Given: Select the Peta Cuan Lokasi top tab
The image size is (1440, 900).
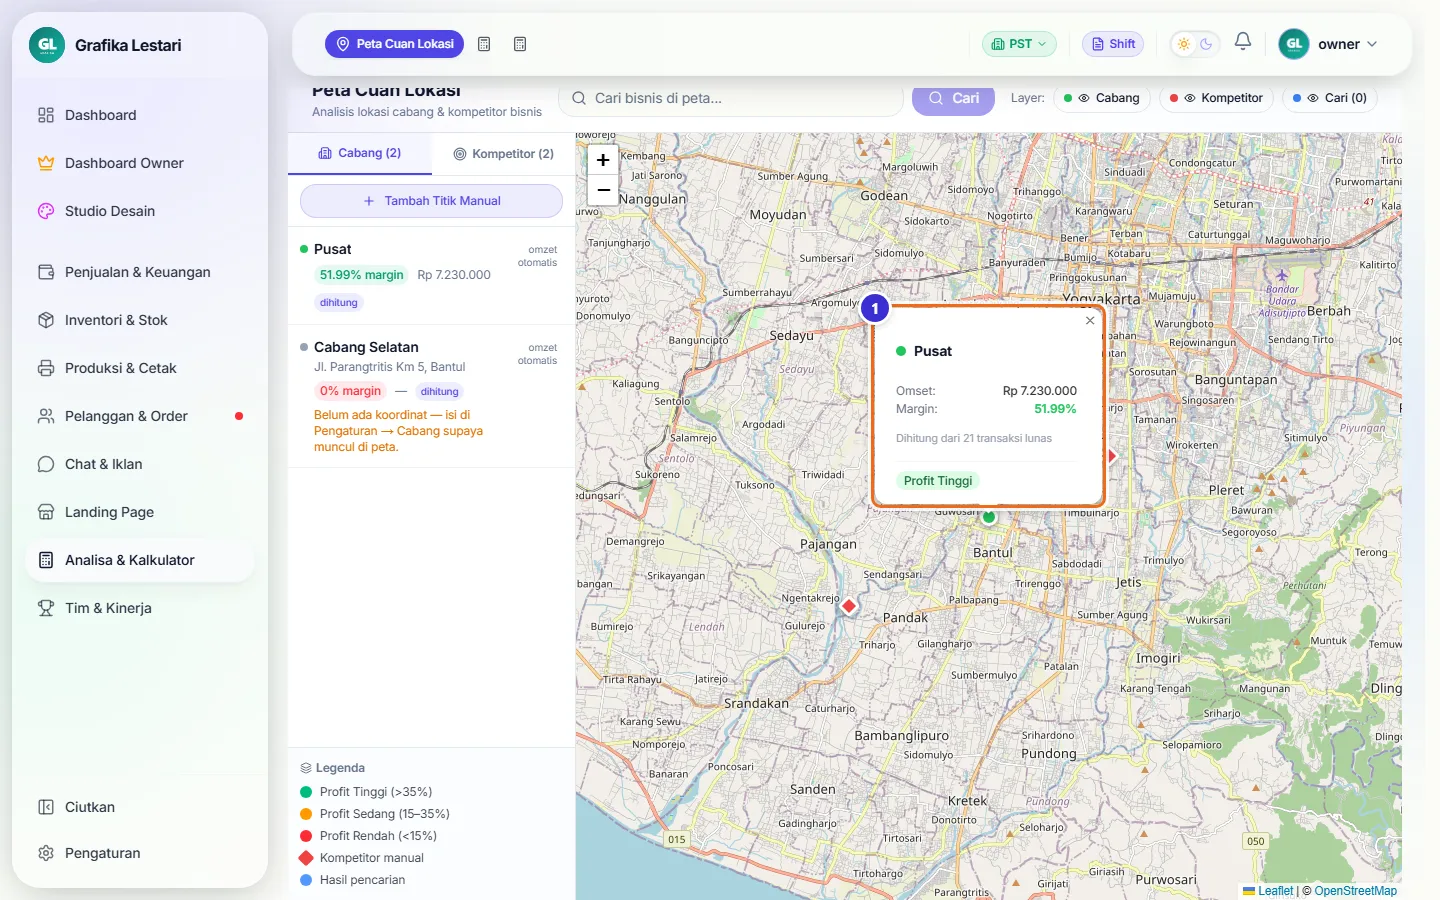Looking at the screenshot, I should [394, 44].
